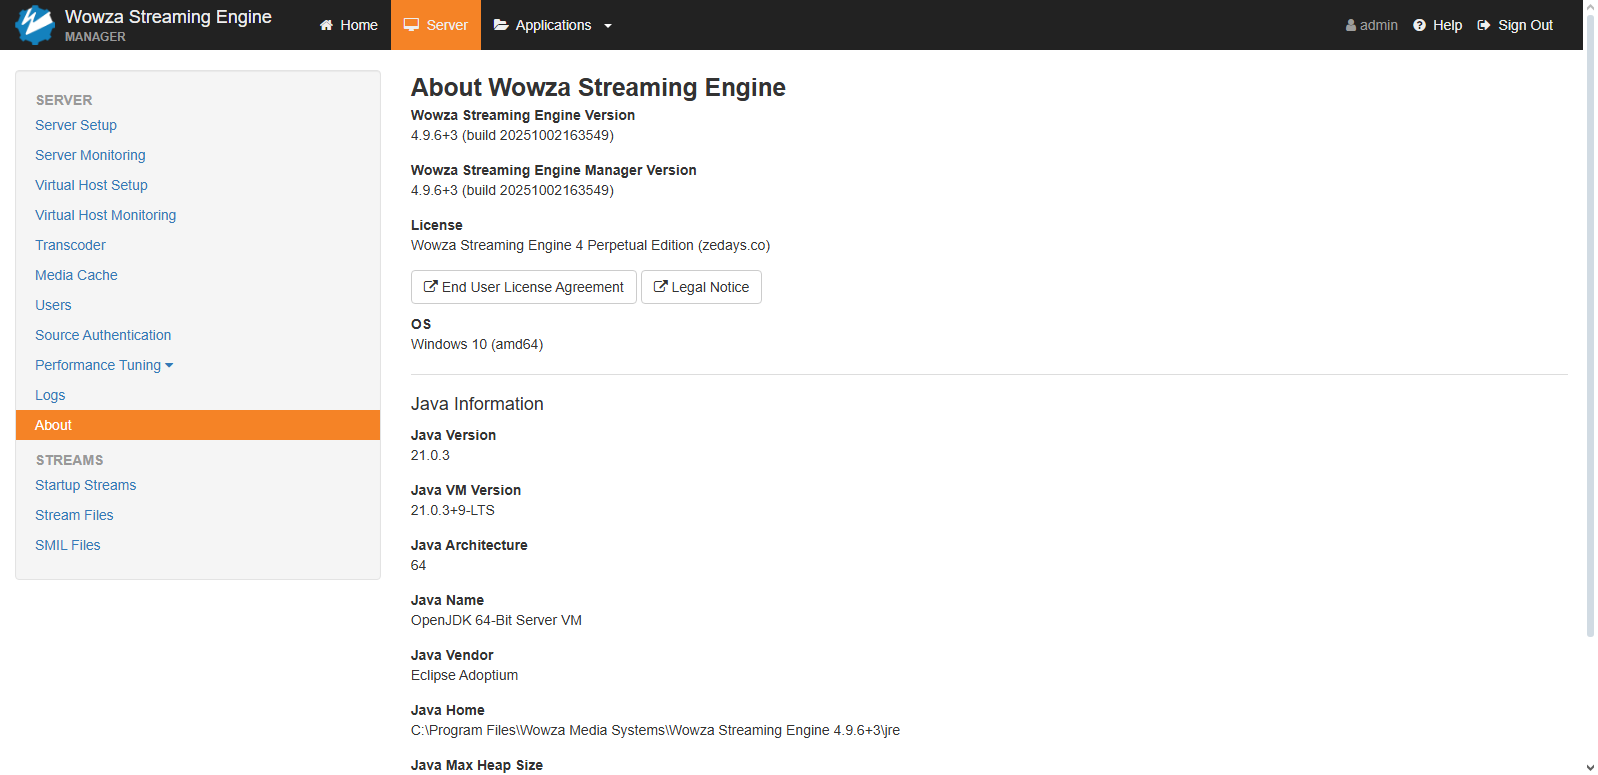This screenshot has width=1598, height=775.
Task: Click the Sign Out arrow icon
Action: pyautogui.click(x=1484, y=25)
